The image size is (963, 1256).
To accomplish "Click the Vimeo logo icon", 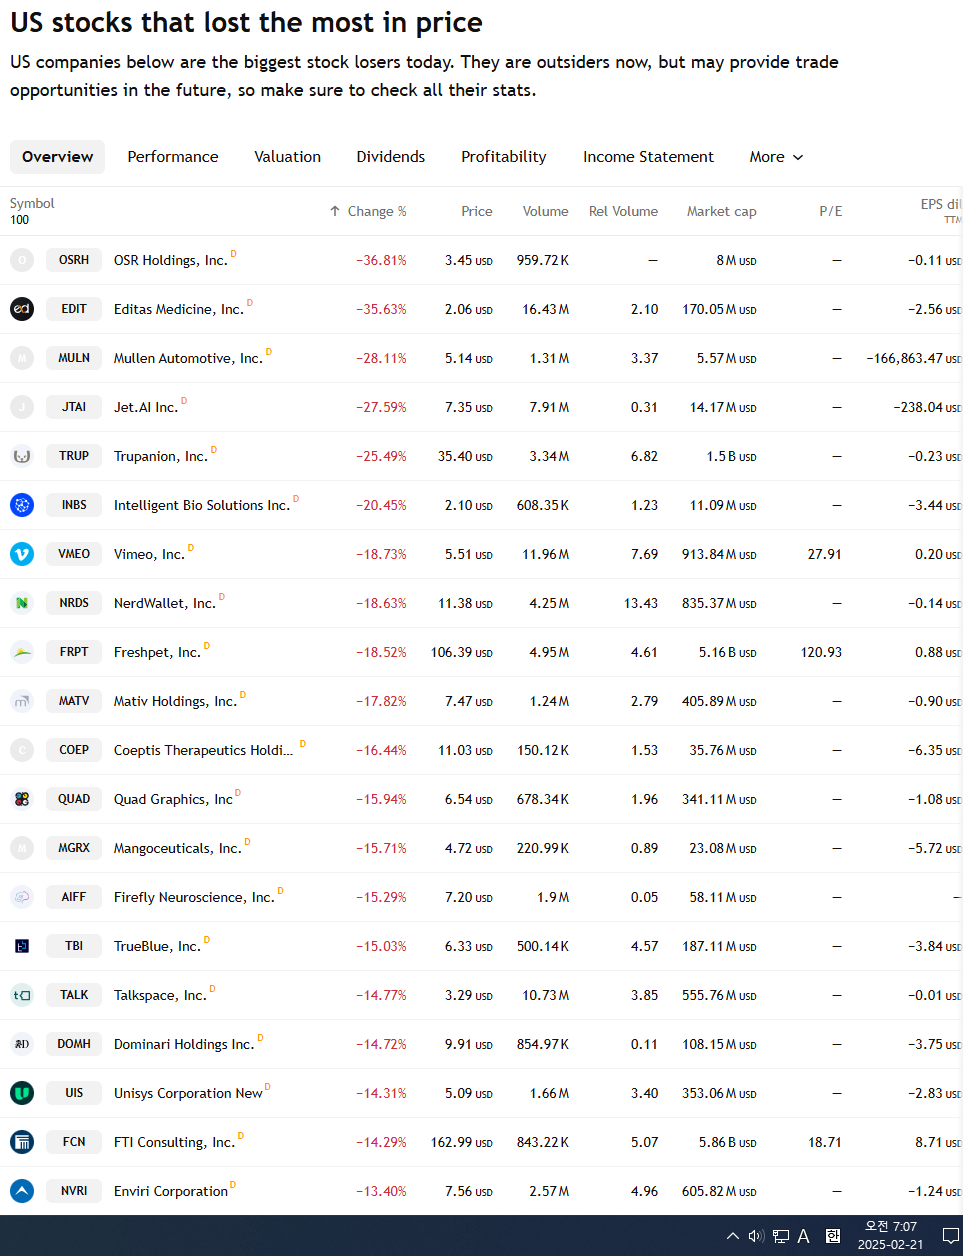I will click(x=22, y=554).
